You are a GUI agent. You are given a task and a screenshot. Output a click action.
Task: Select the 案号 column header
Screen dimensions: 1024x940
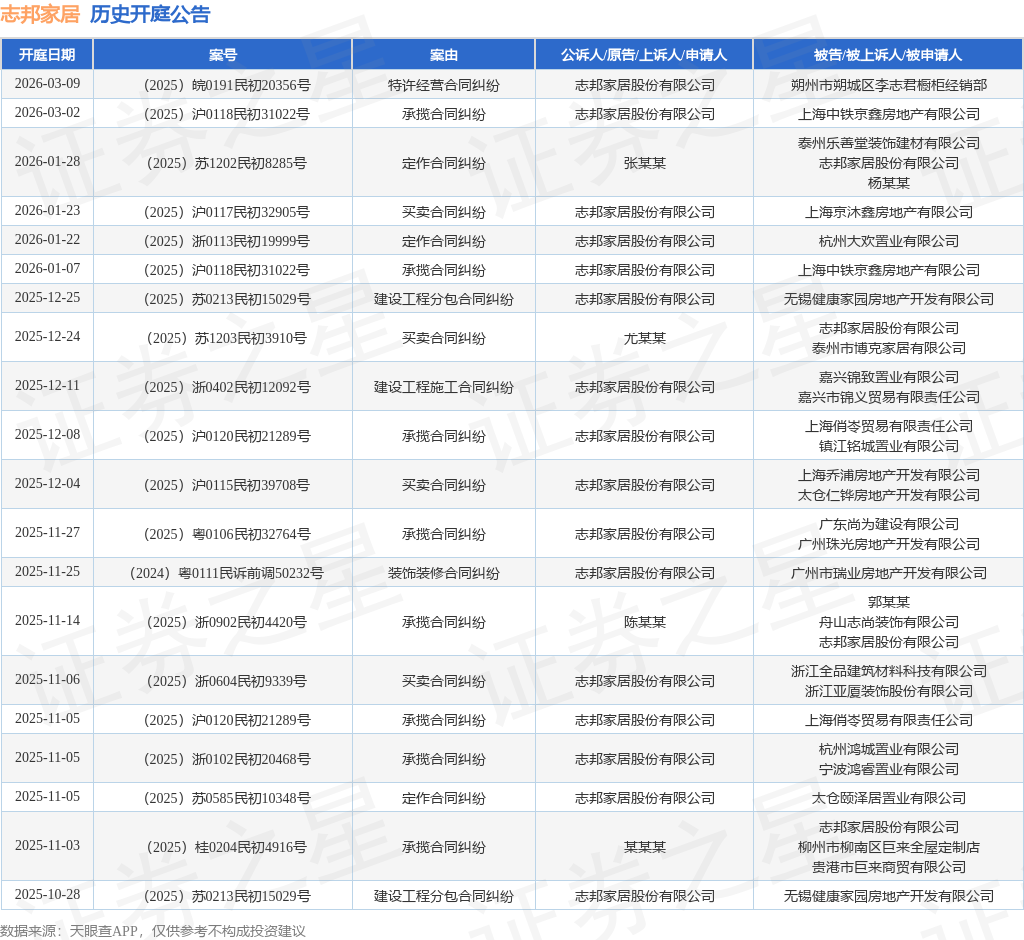coord(223,55)
